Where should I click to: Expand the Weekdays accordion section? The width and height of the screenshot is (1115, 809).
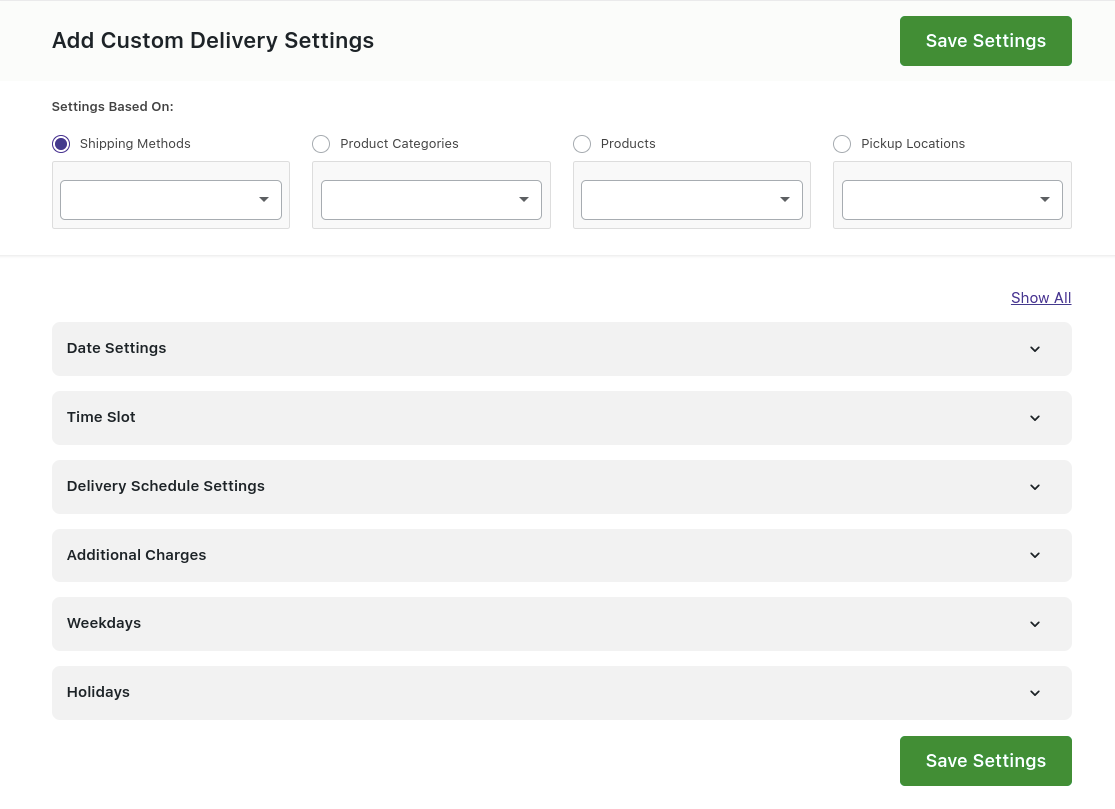point(500,624)
